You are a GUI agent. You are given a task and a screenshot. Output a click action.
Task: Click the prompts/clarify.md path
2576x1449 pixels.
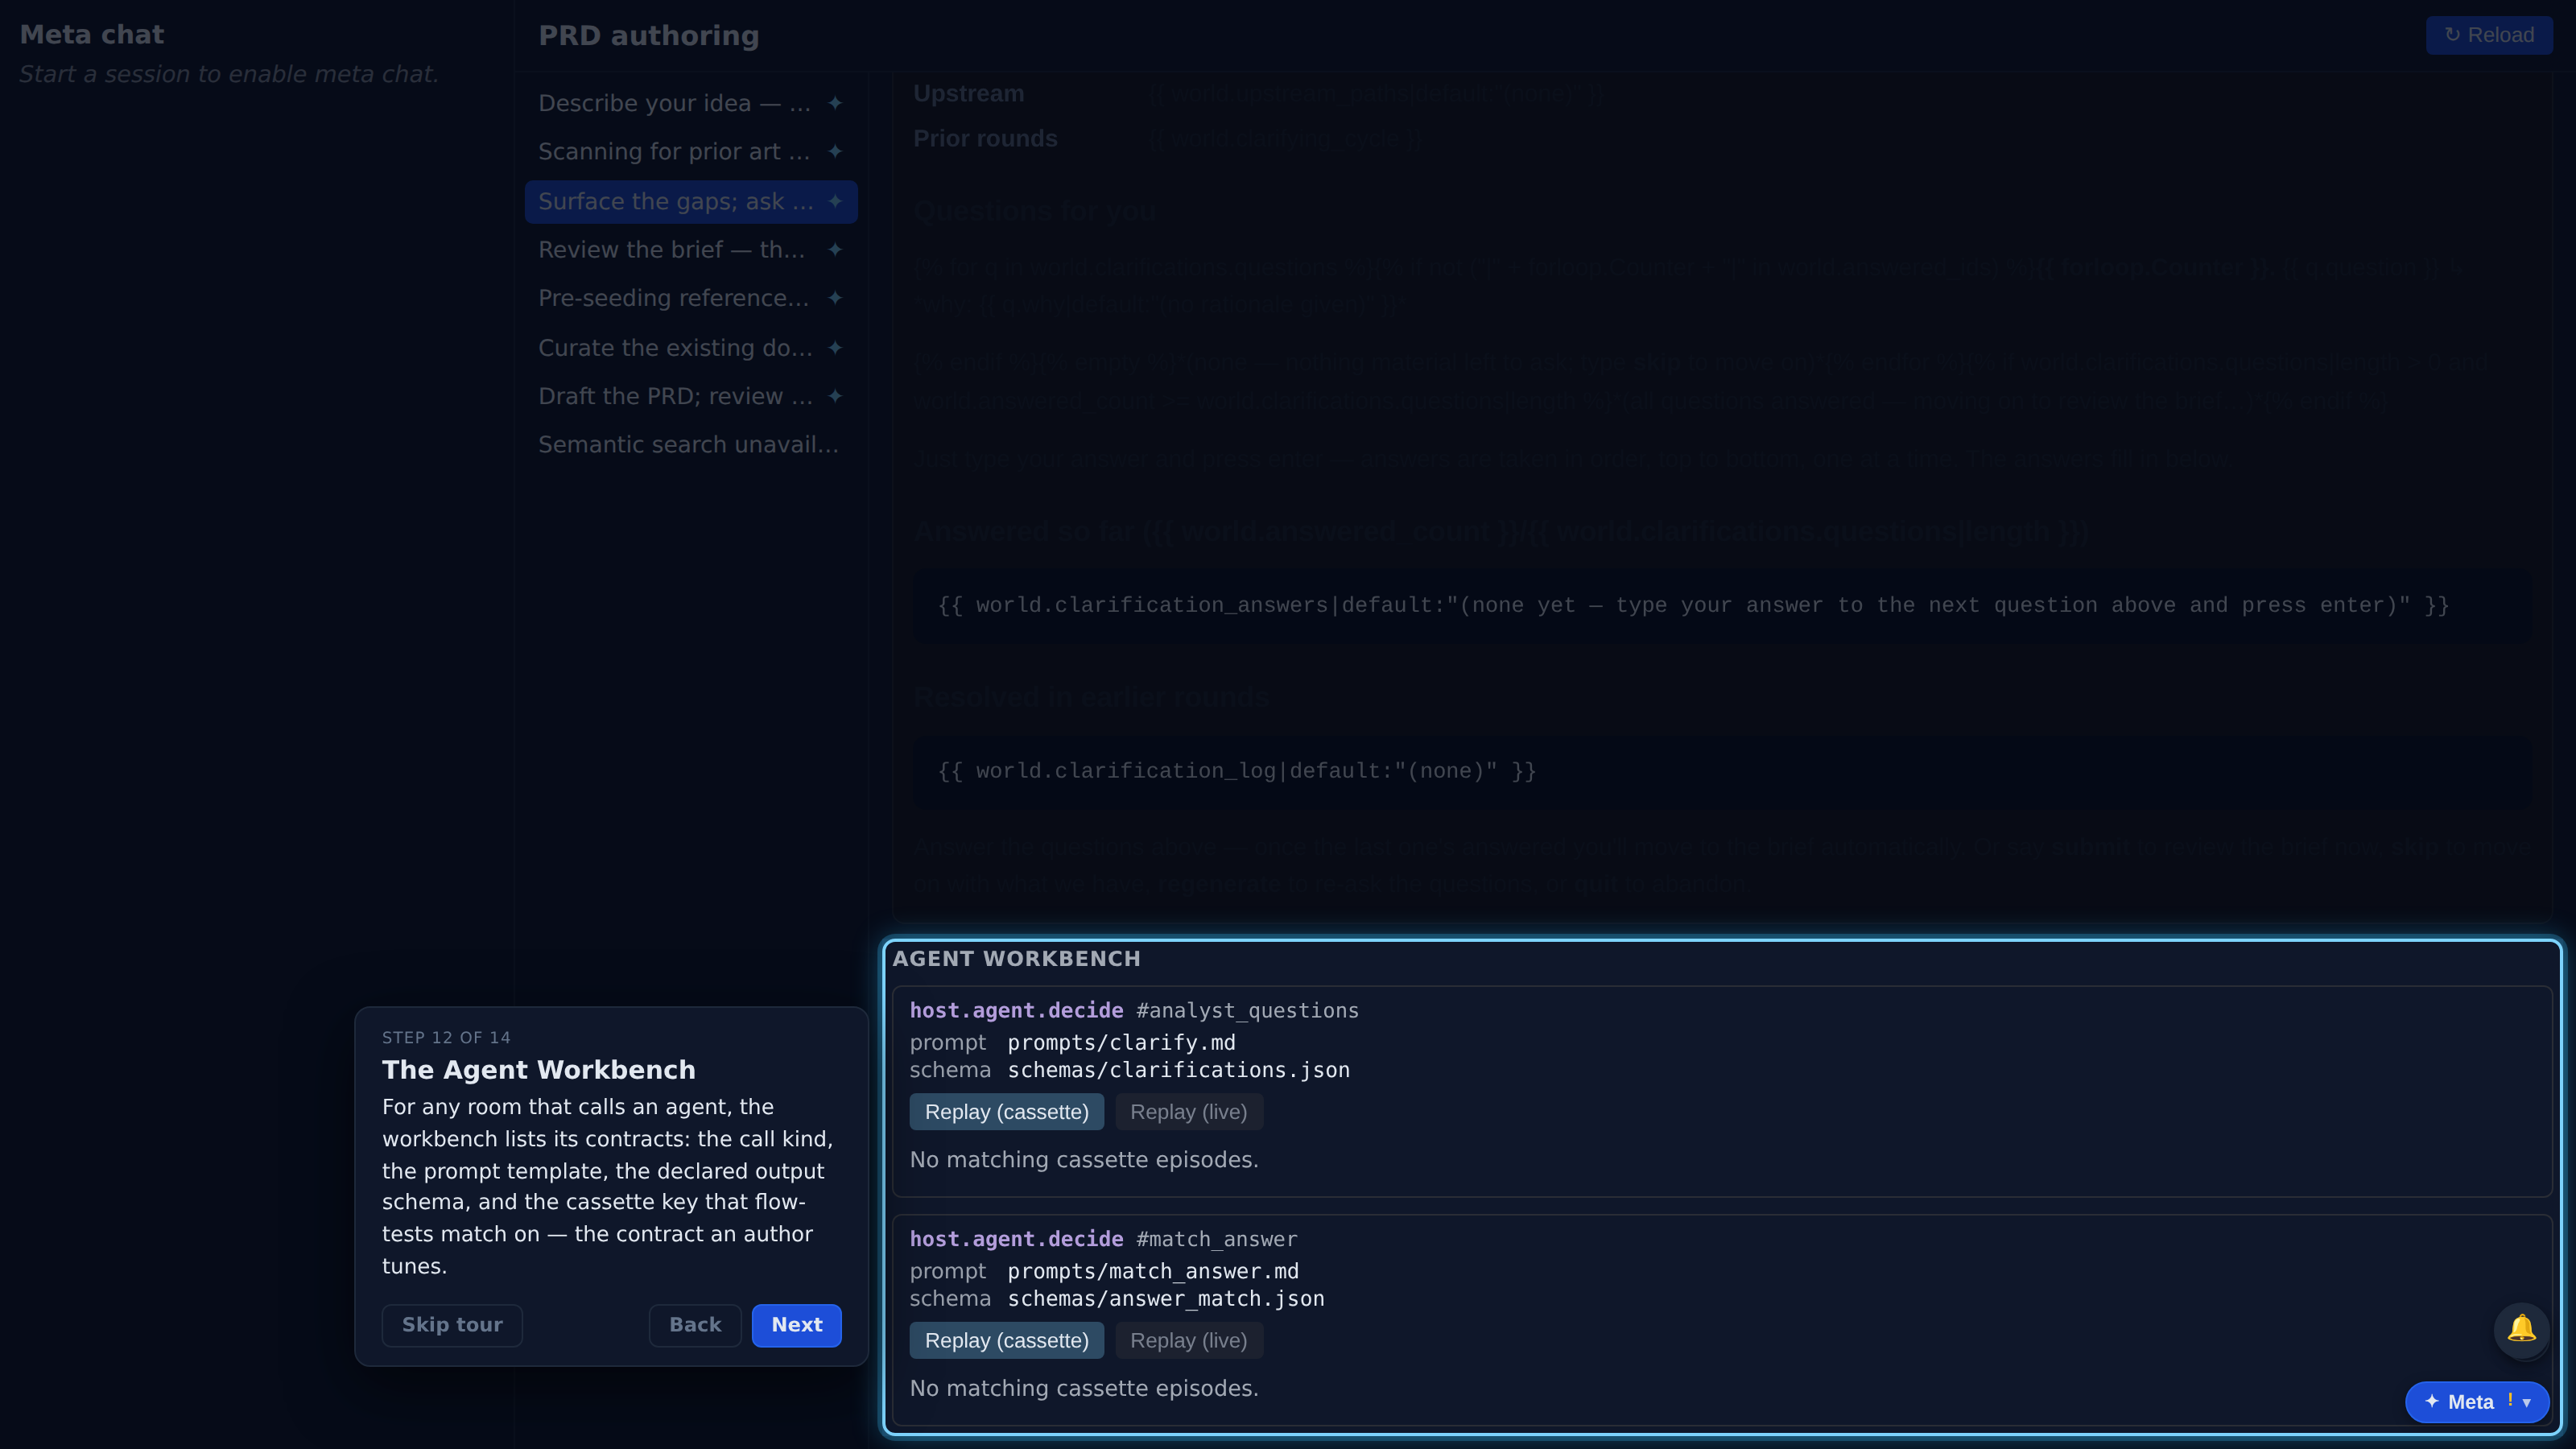click(x=1121, y=1042)
